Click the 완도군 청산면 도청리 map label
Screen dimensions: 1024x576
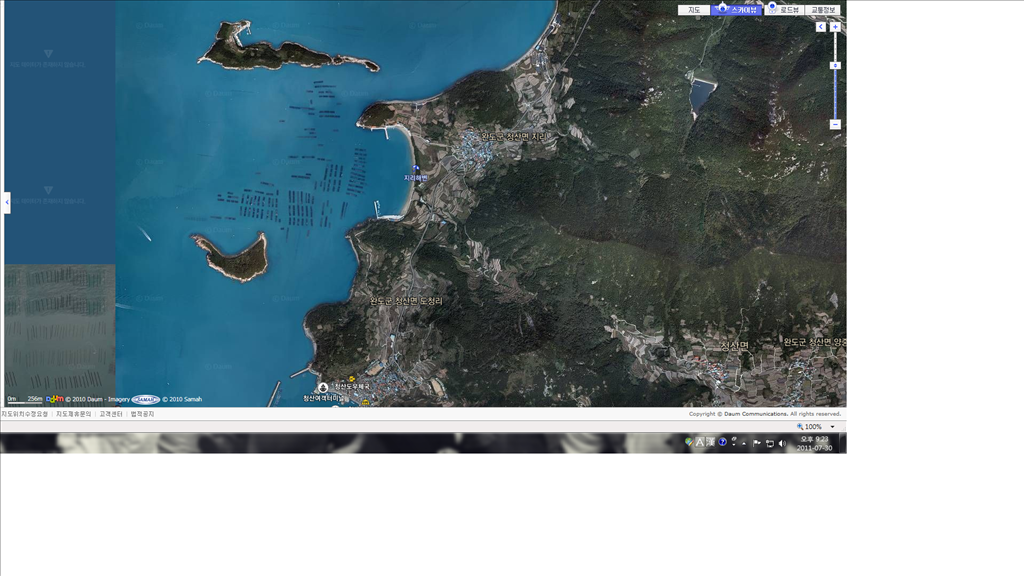click(x=406, y=301)
